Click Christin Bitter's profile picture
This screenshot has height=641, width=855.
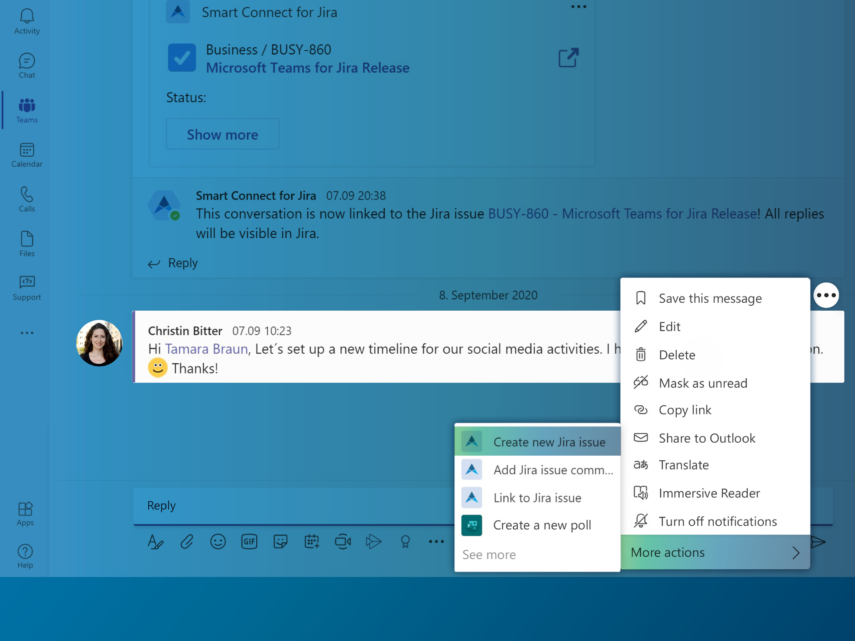[x=99, y=343]
